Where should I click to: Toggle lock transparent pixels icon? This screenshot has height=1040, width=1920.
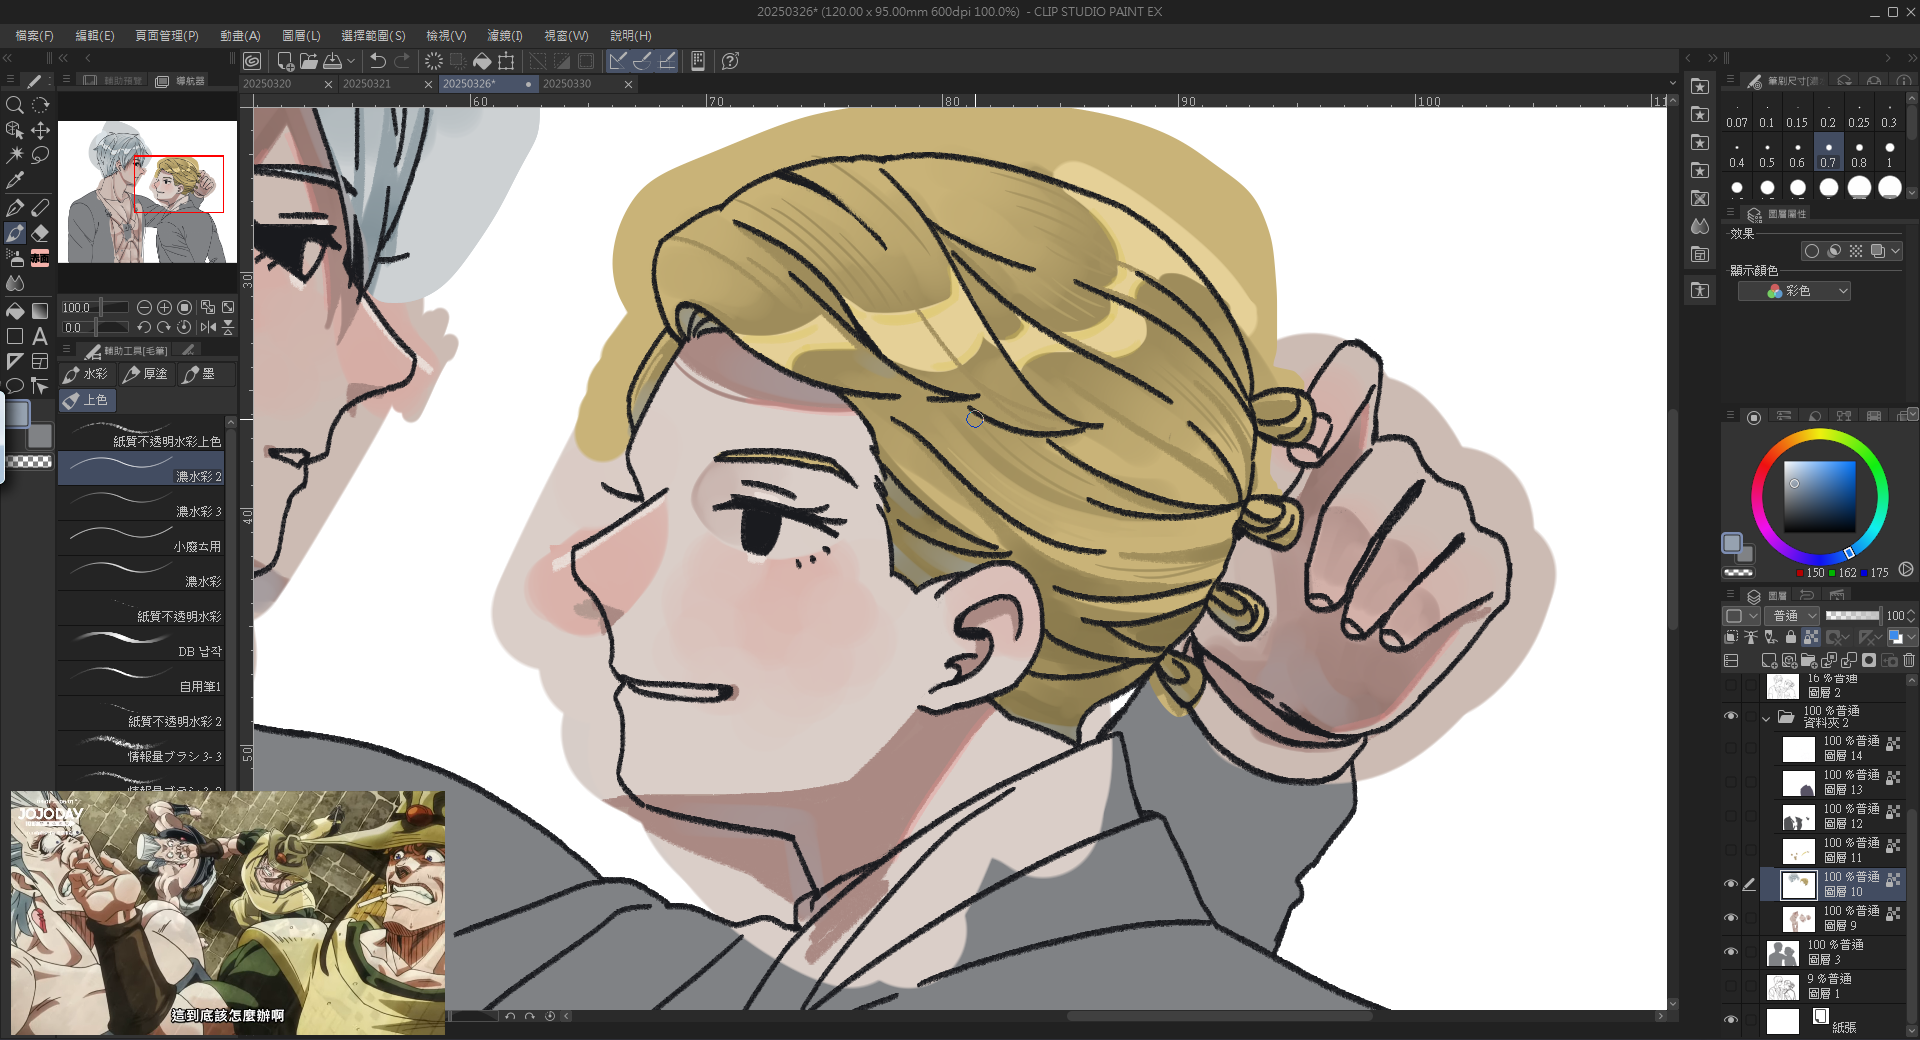click(x=1811, y=637)
